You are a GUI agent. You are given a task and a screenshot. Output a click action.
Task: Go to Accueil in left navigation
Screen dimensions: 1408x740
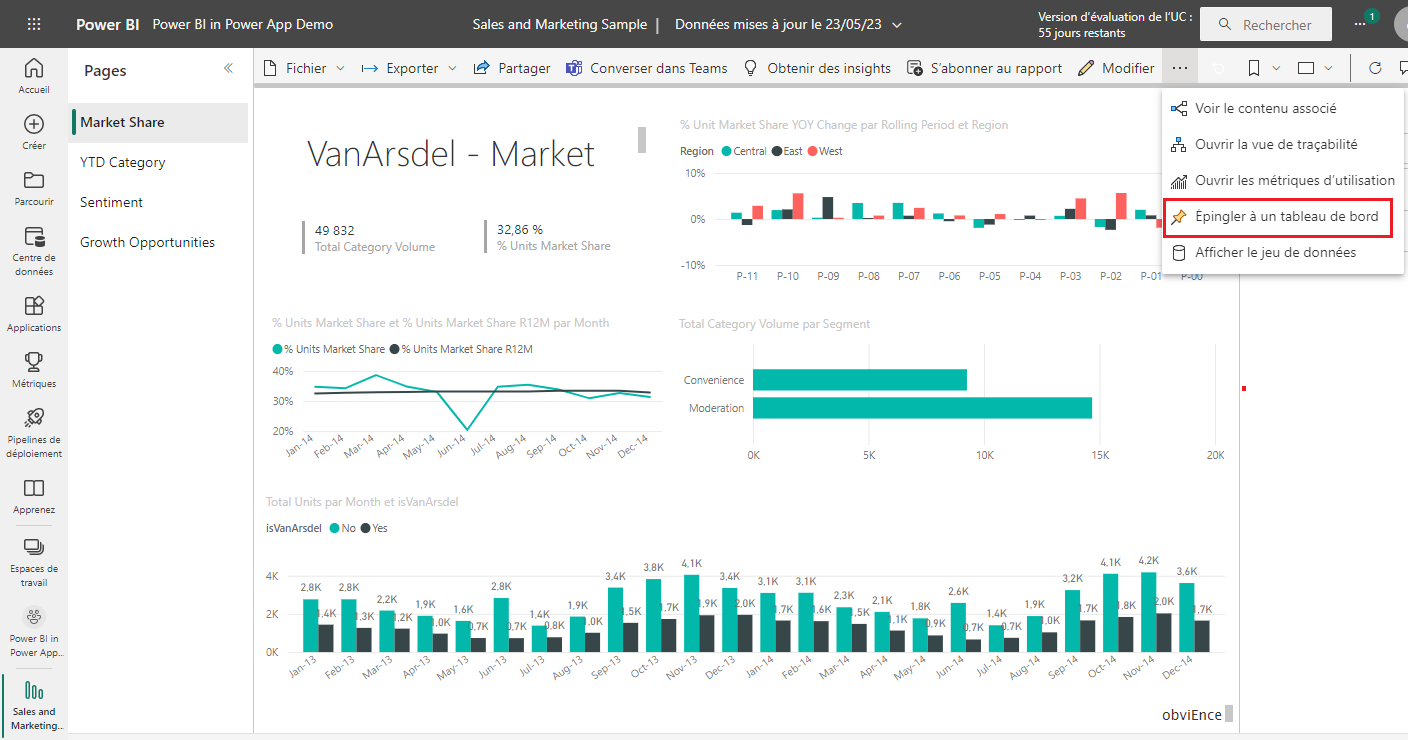[34, 76]
